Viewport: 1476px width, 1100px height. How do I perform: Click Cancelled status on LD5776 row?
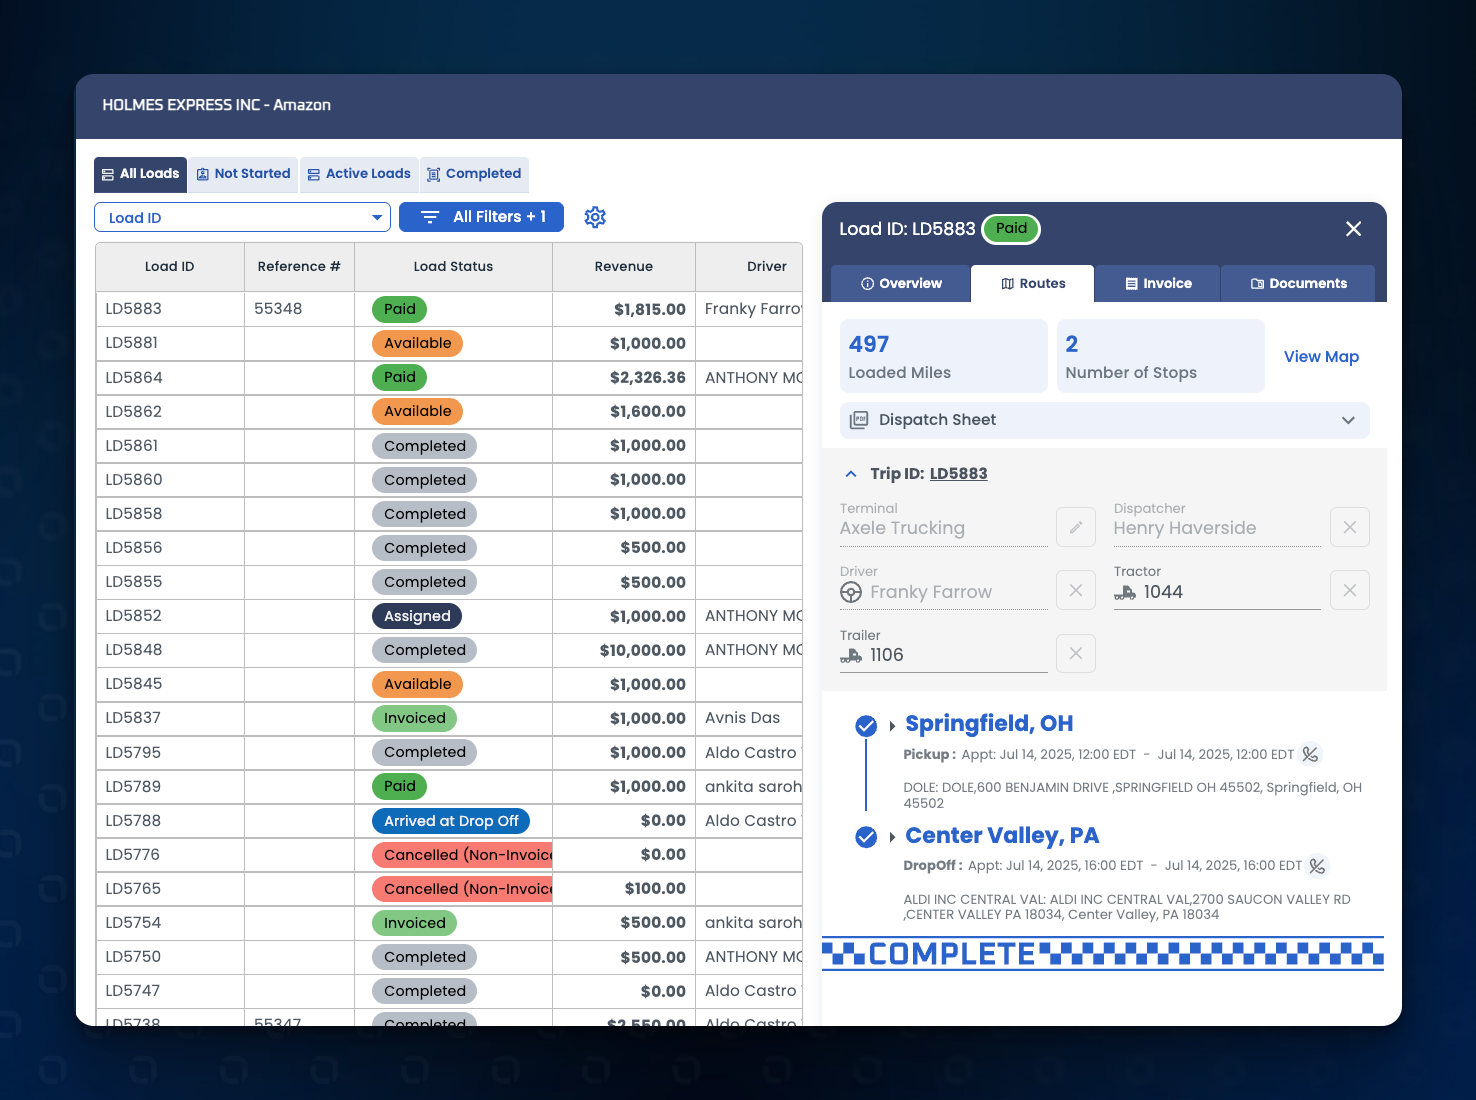click(x=462, y=855)
